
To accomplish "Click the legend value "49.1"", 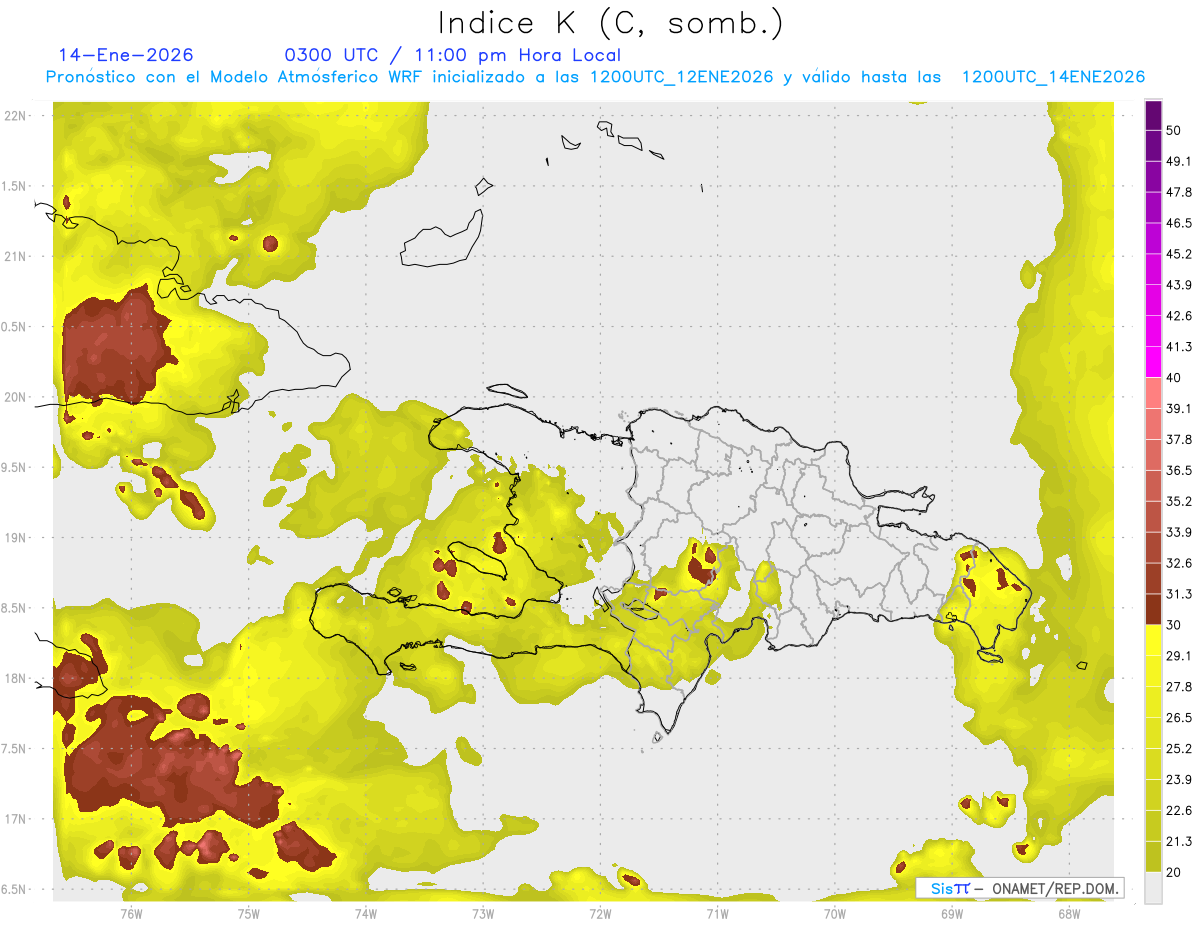I will click(1179, 162).
